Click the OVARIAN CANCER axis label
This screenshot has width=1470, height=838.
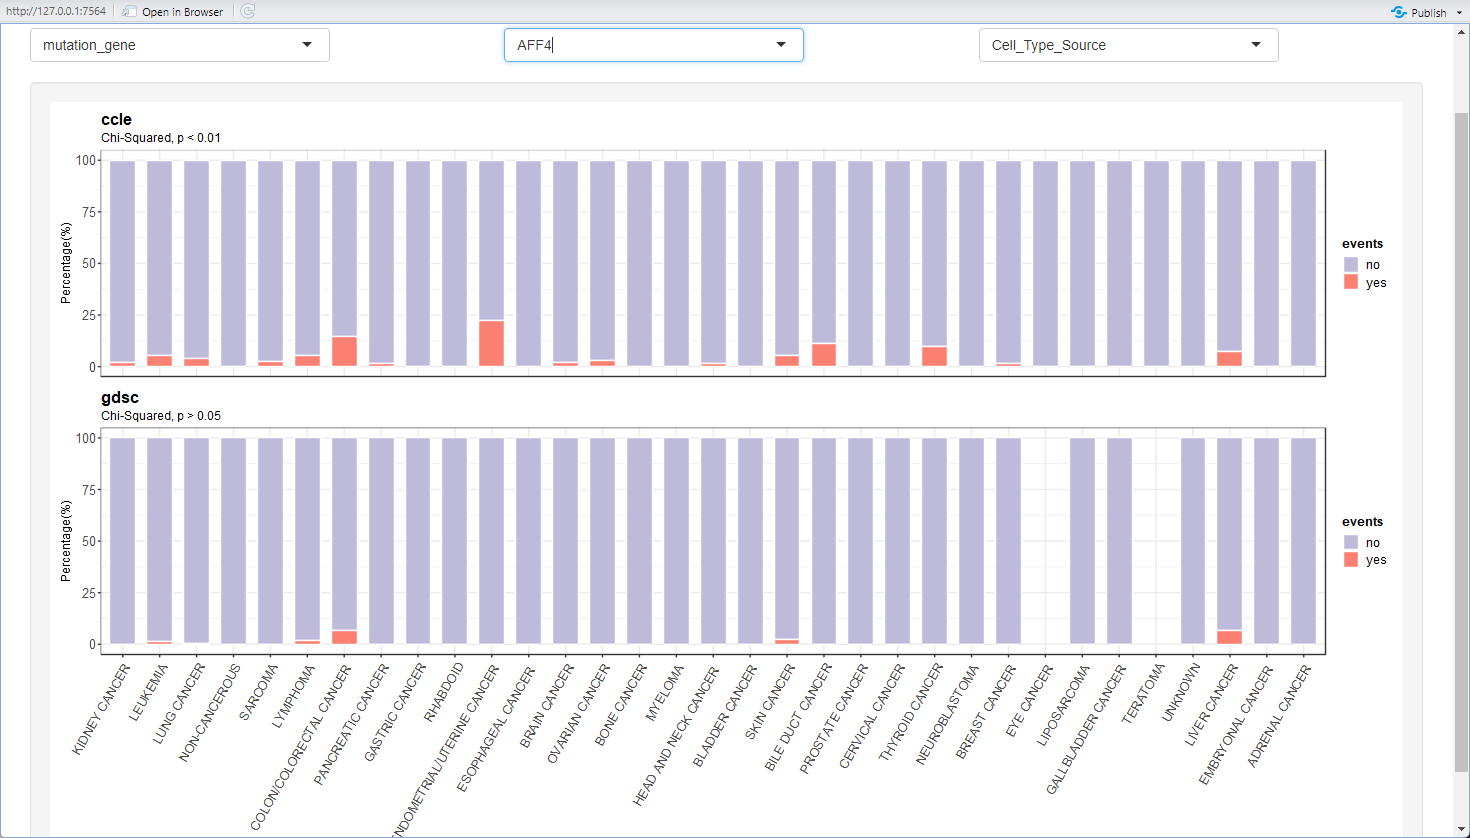pos(578,713)
